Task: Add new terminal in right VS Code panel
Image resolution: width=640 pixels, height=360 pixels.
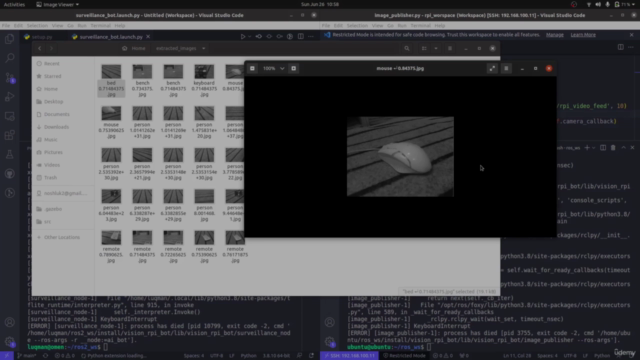Action: pyautogui.click(x=587, y=148)
